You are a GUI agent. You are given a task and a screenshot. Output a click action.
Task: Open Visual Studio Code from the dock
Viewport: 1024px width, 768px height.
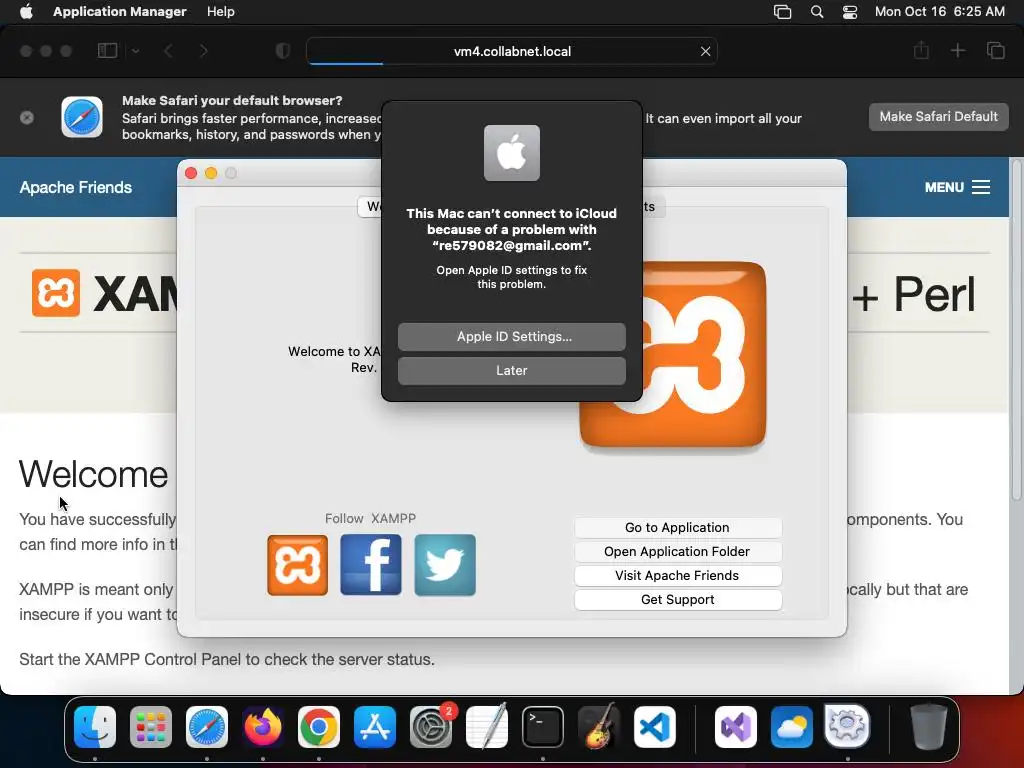pos(654,727)
